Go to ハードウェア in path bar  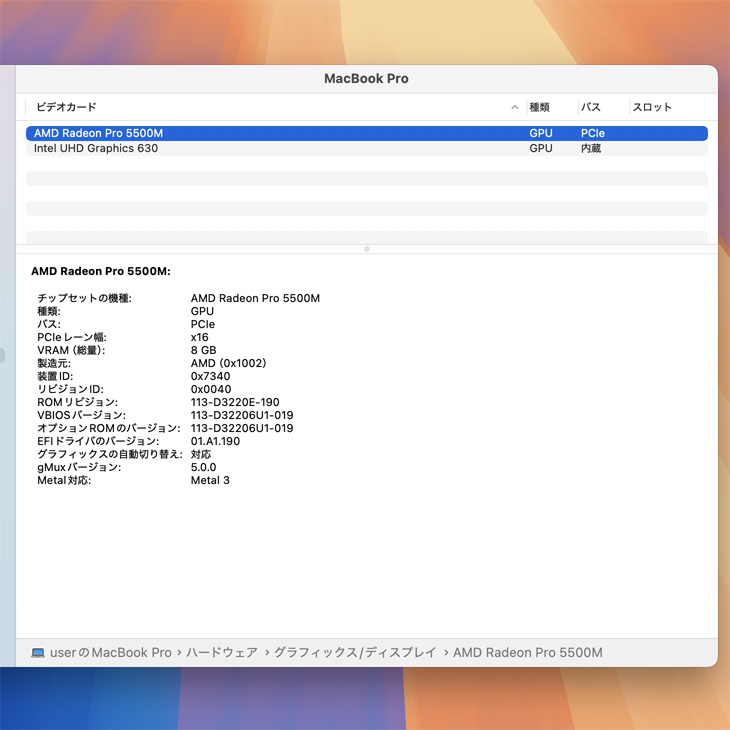pos(222,653)
